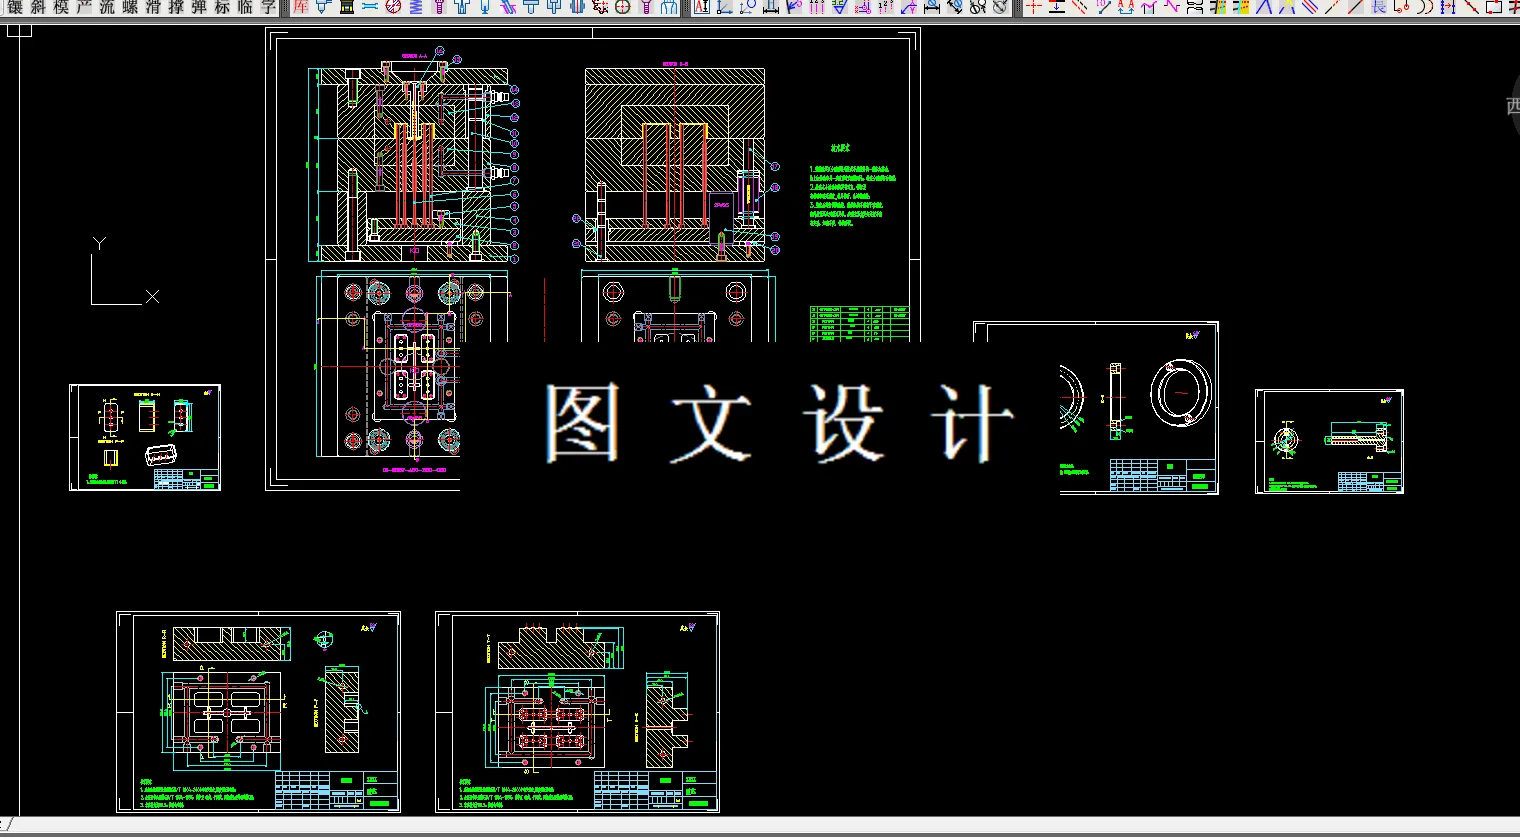Screen dimensions: 1520x839
Task: Select the 库 parts library icon
Action: [297, 8]
